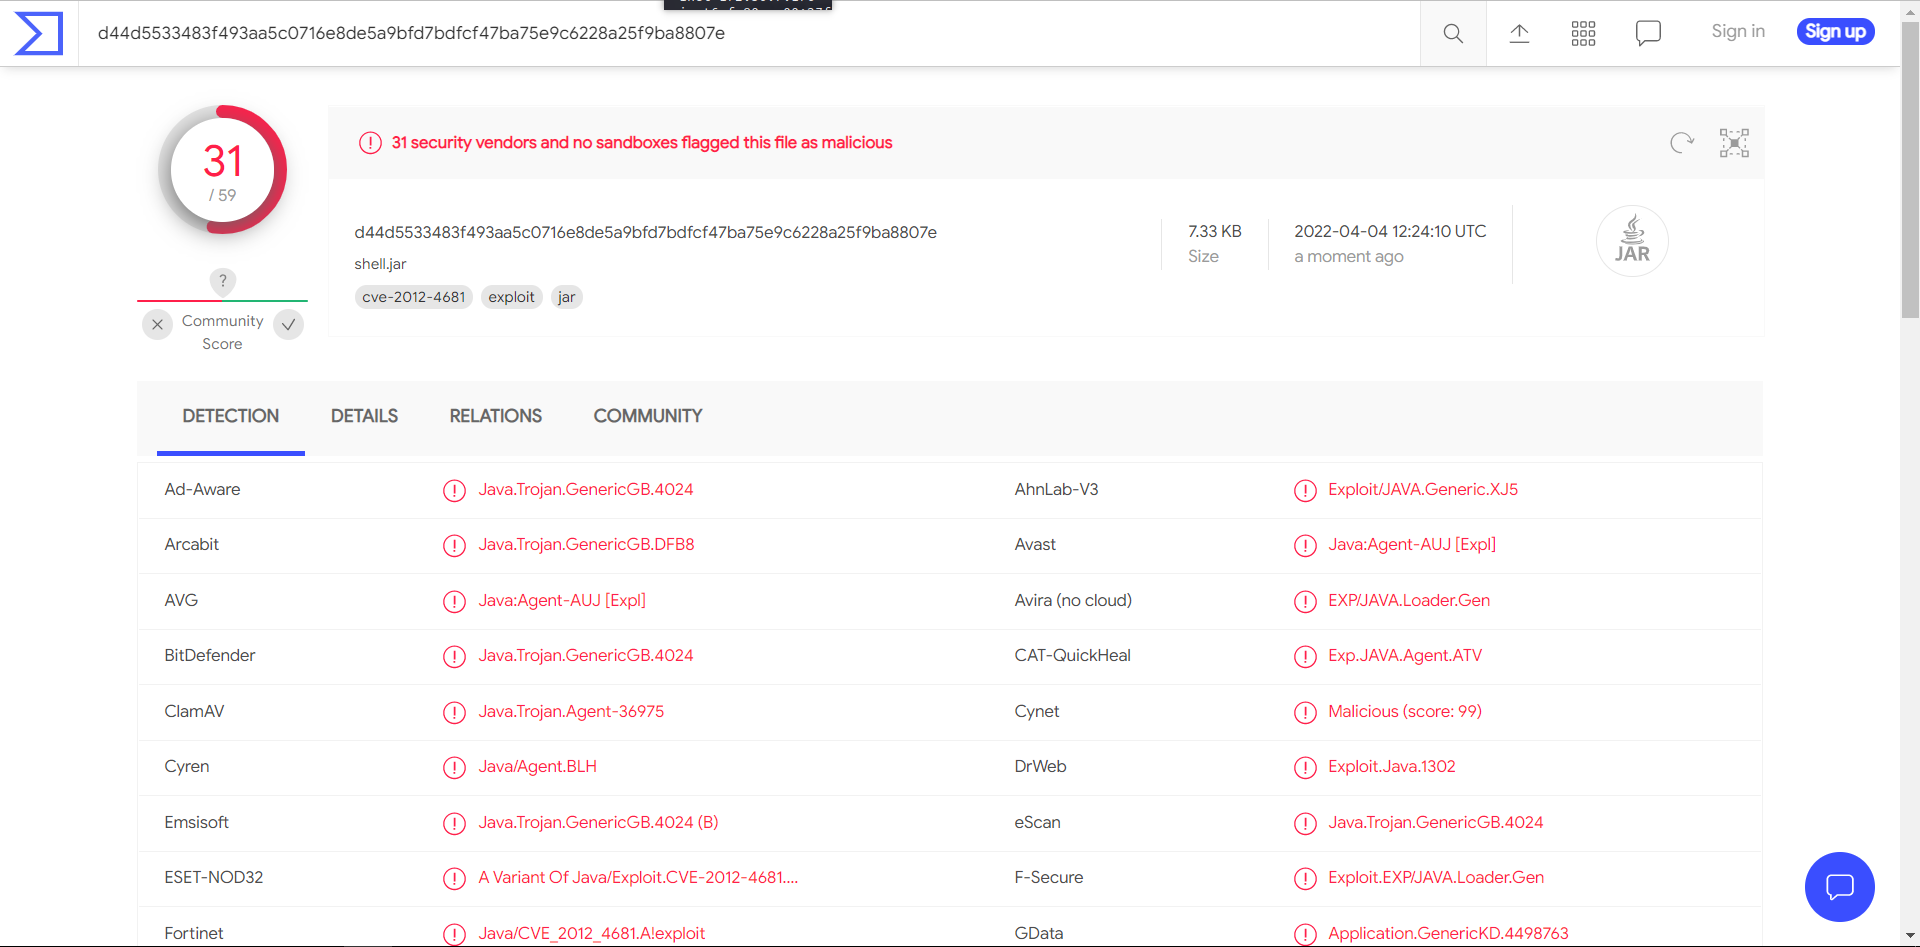Image resolution: width=1920 pixels, height=947 pixels.
Task: Click the VirusTotal logo icon
Action: 39,33
